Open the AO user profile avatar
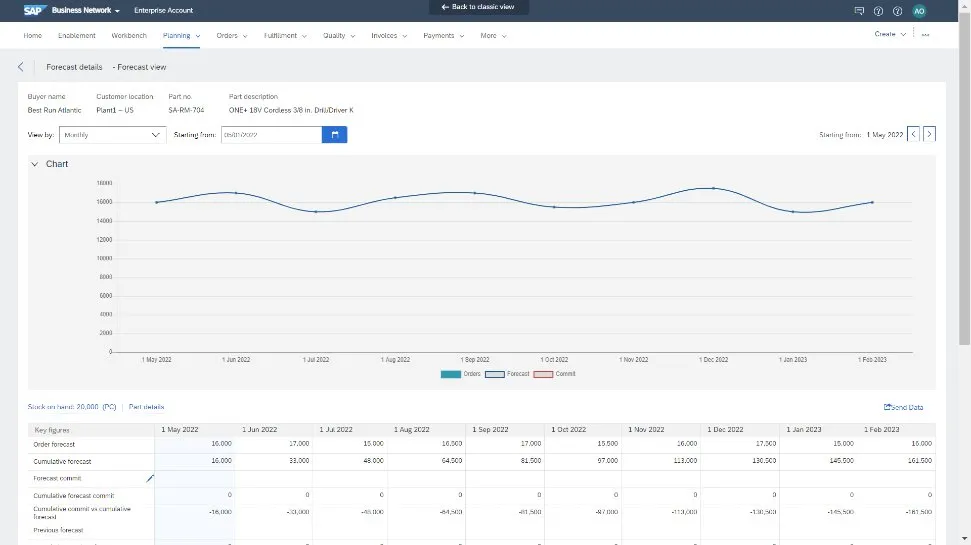Viewport: 971px width, 545px height. pyautogui.click(x=919, y=11)
